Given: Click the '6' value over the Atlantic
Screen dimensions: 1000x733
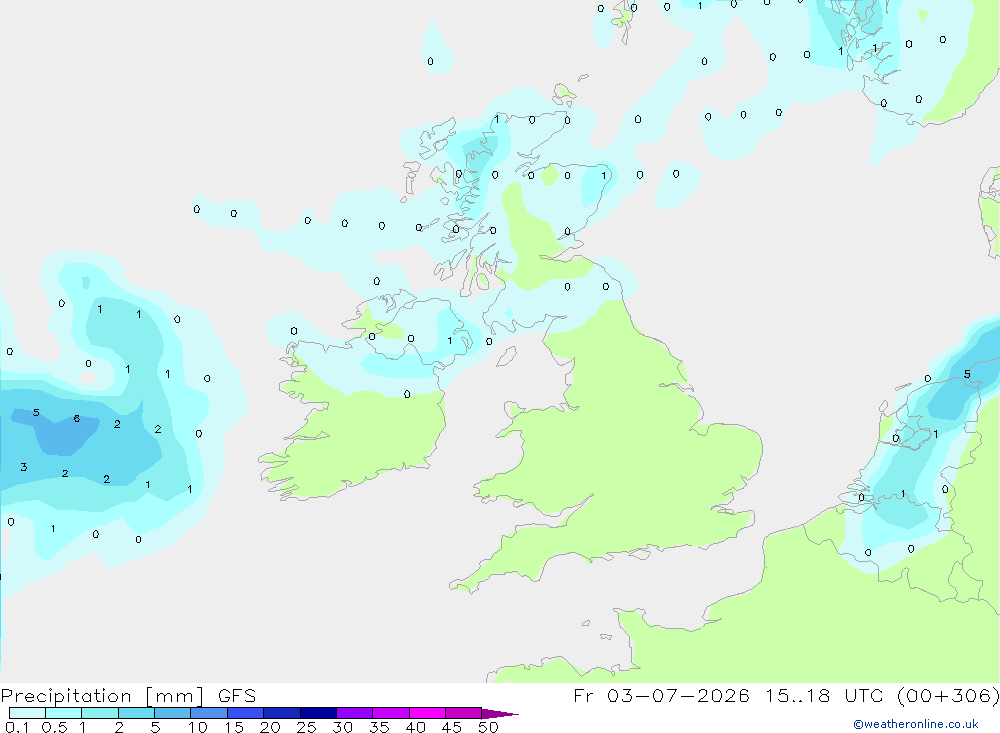Looking at the screenshot, I should (x=77, y=418).
